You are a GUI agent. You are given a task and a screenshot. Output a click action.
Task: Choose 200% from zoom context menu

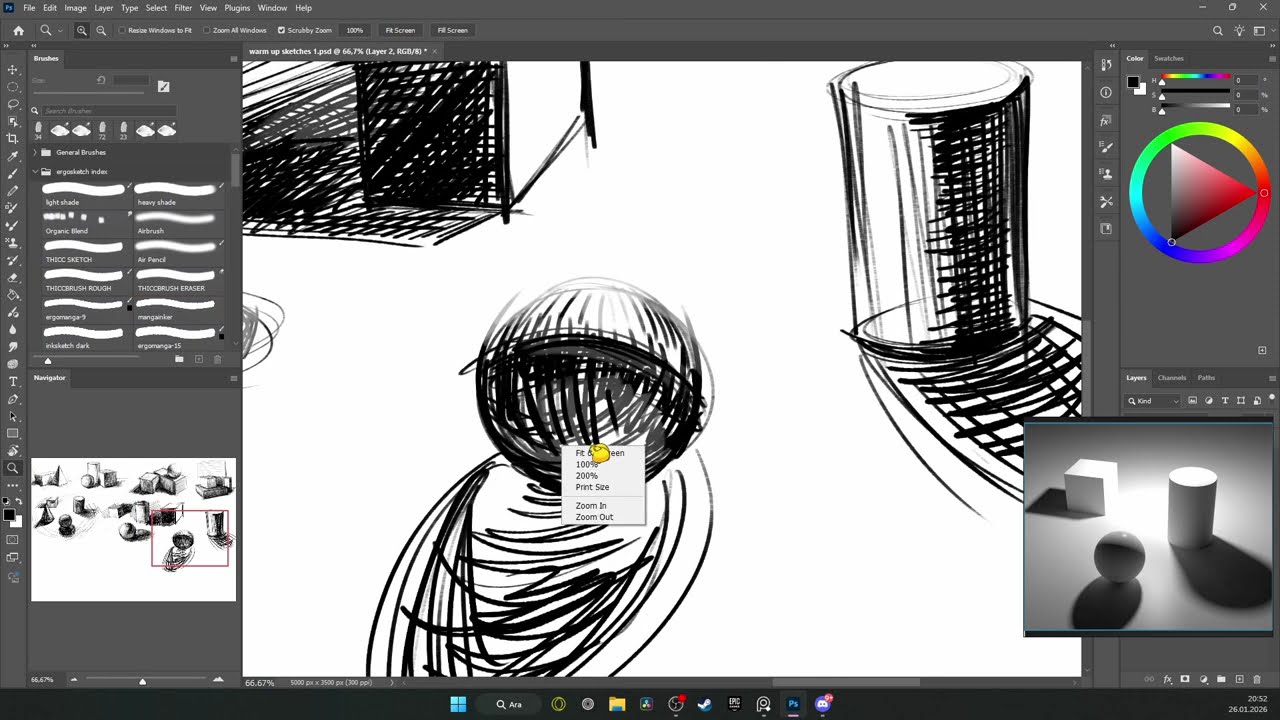coord(587,476)
